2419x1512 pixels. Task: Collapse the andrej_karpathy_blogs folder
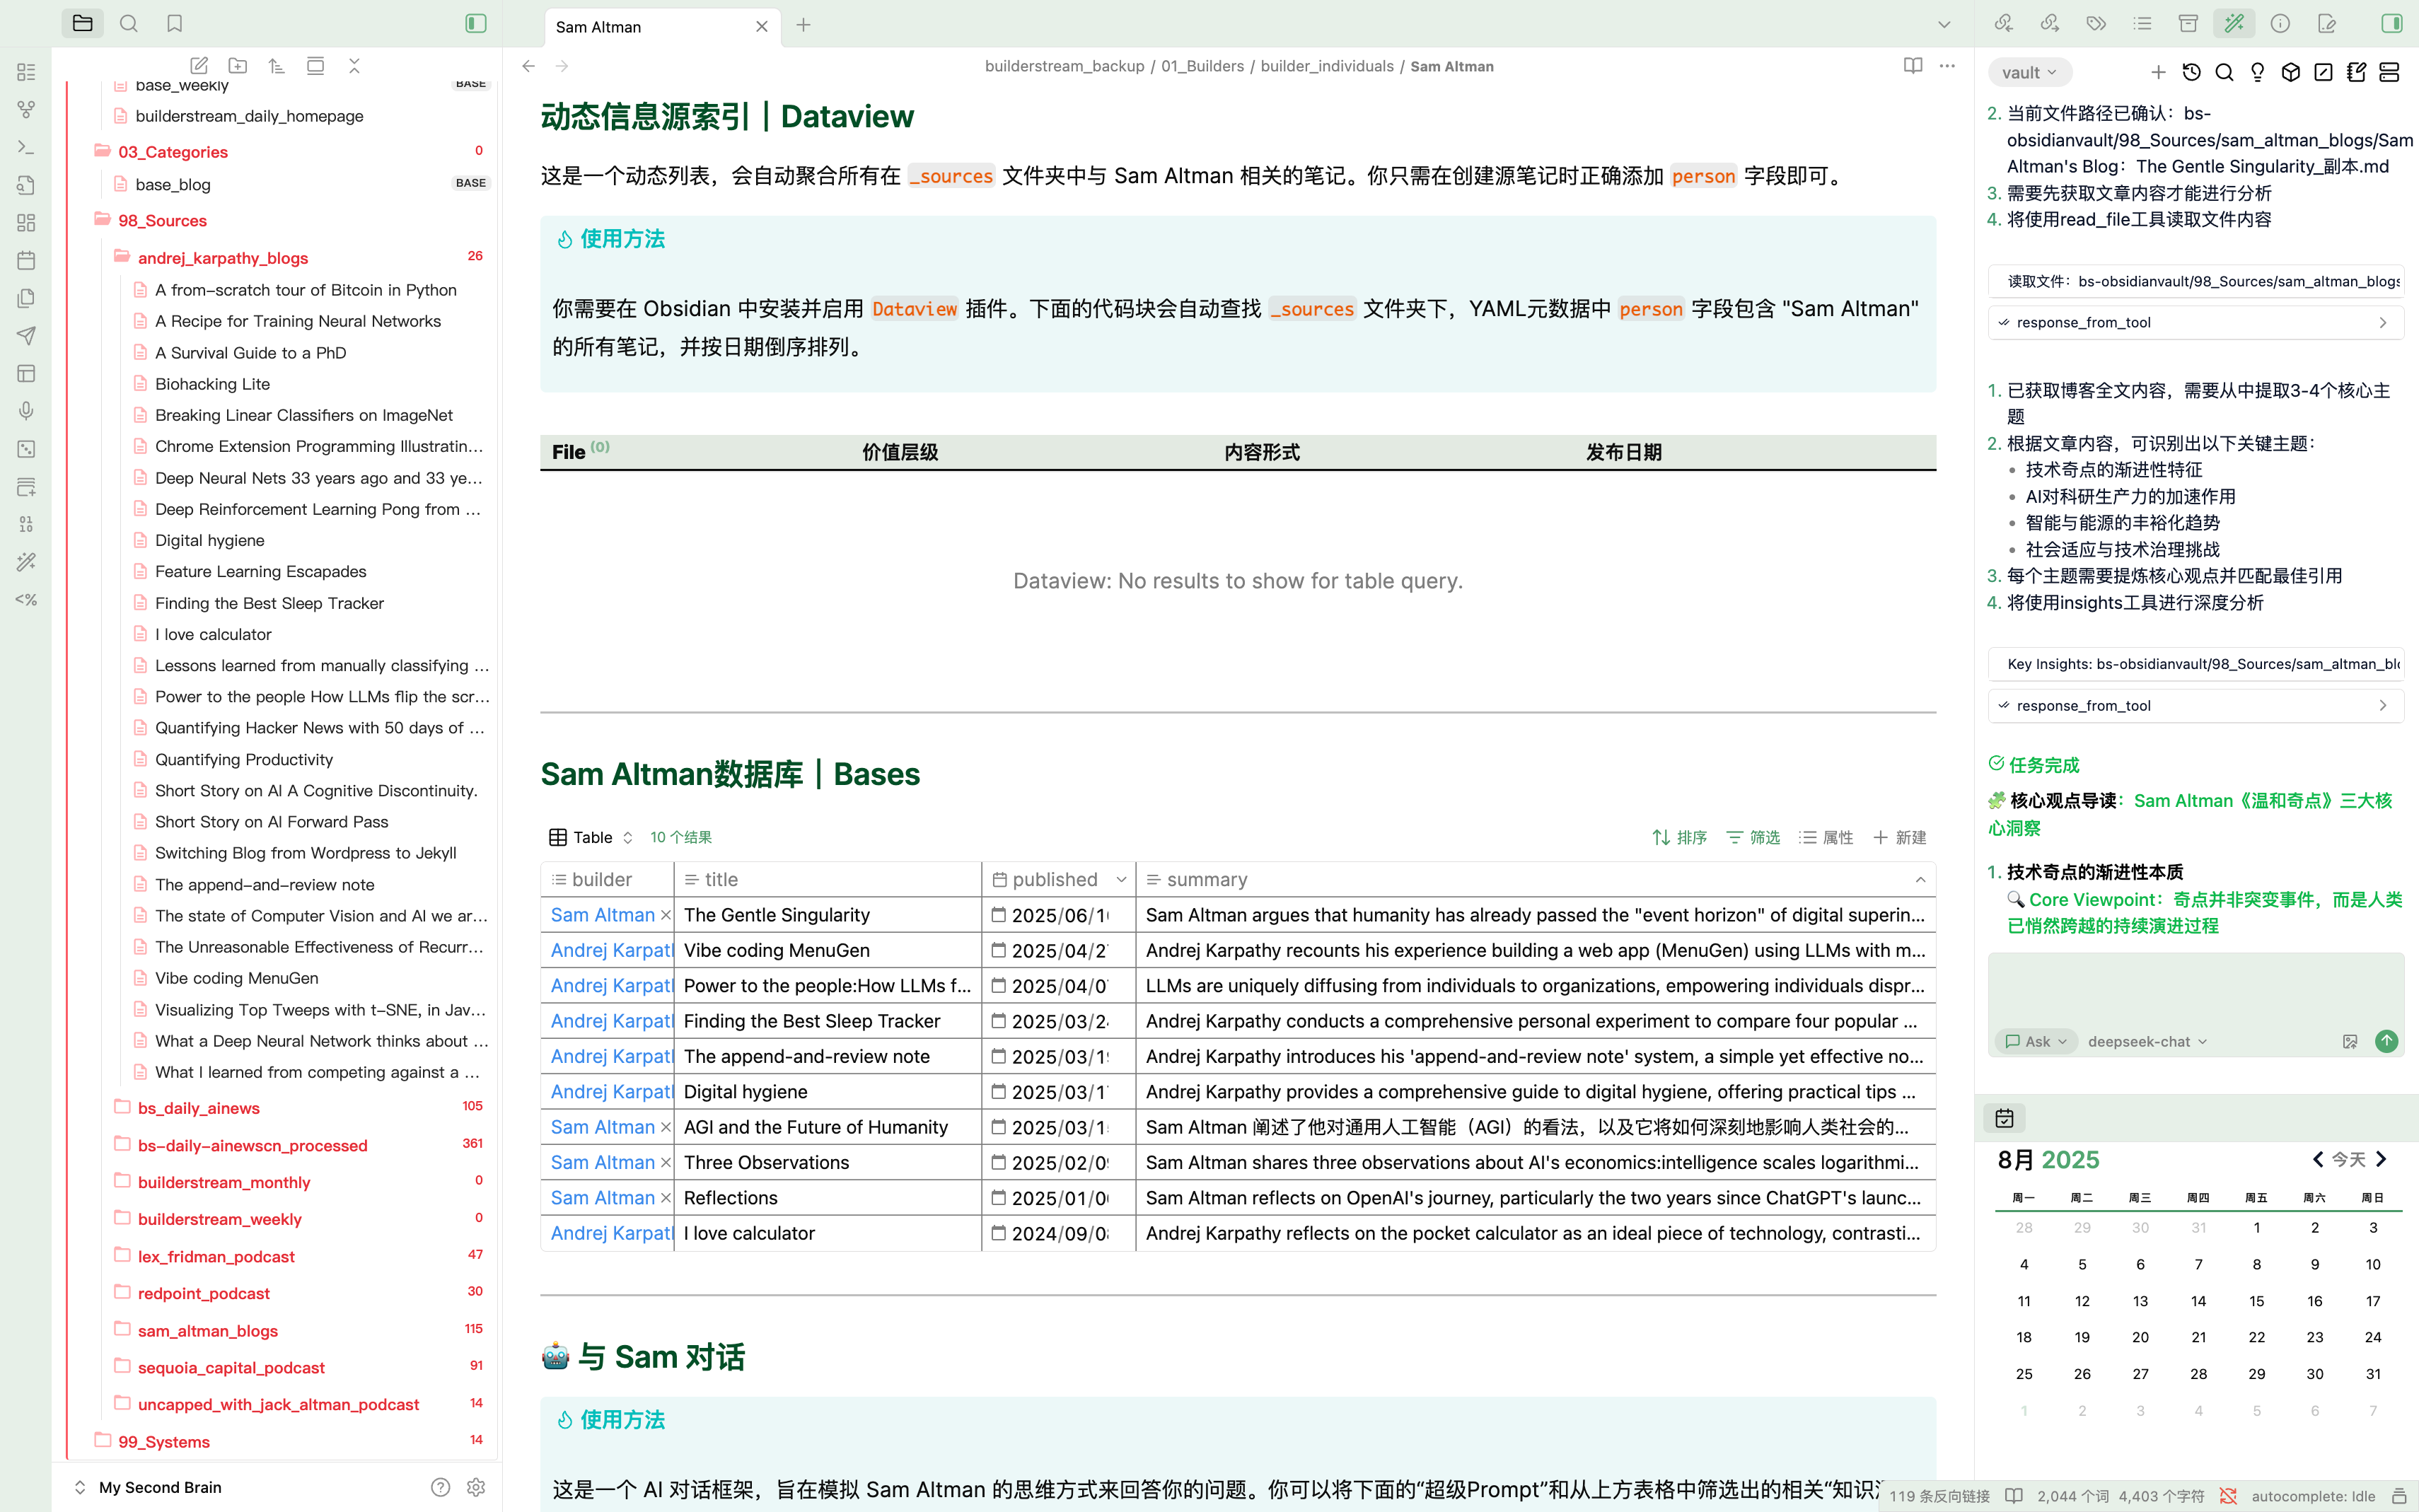[x=222, y=258]
